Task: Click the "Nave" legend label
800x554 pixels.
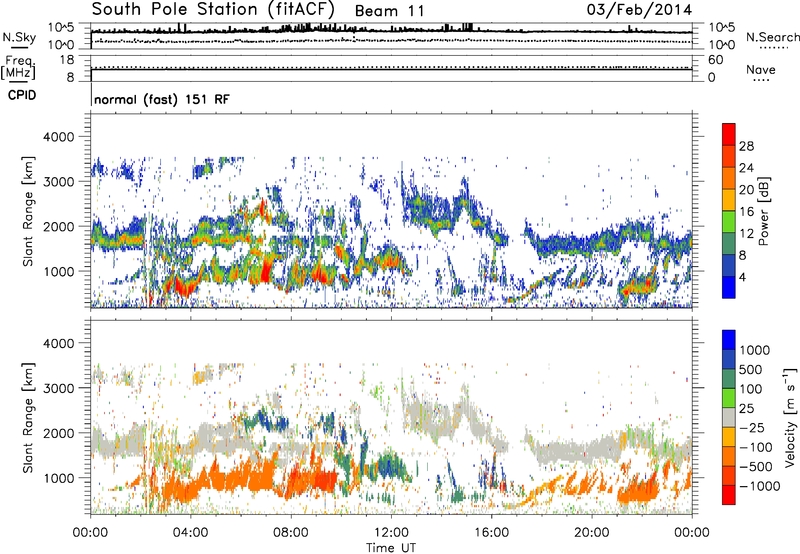Action: (x=761, y=69)
